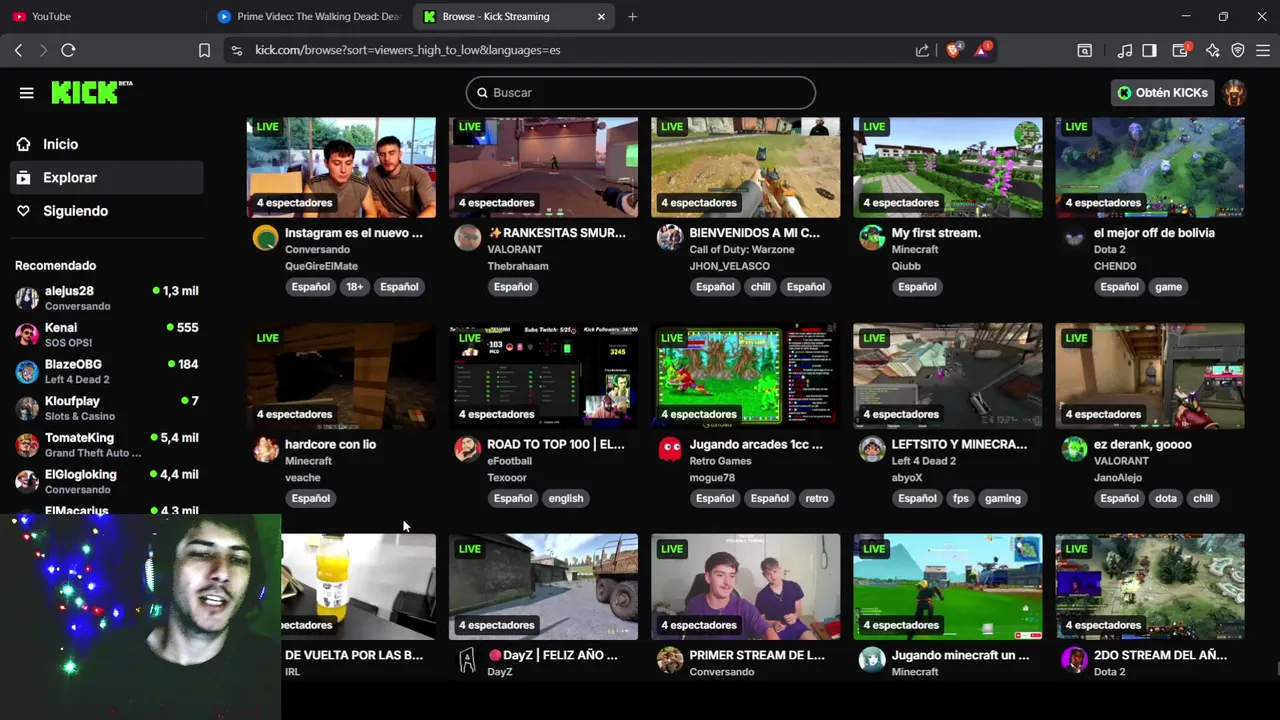Focus the Buscar search field

pyautogui.click(x=640, y=93)
